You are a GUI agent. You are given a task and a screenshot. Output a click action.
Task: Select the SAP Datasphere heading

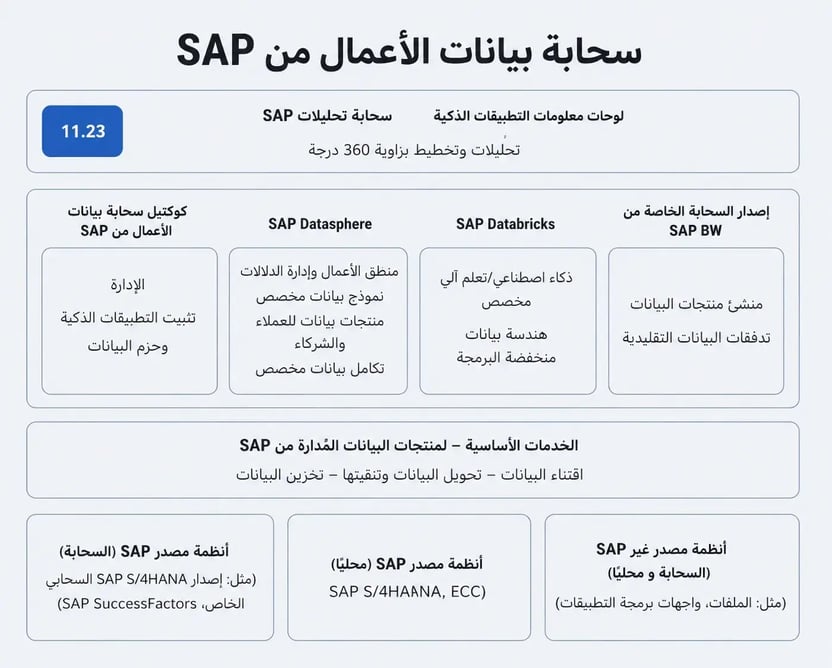[x=320, y=224]
